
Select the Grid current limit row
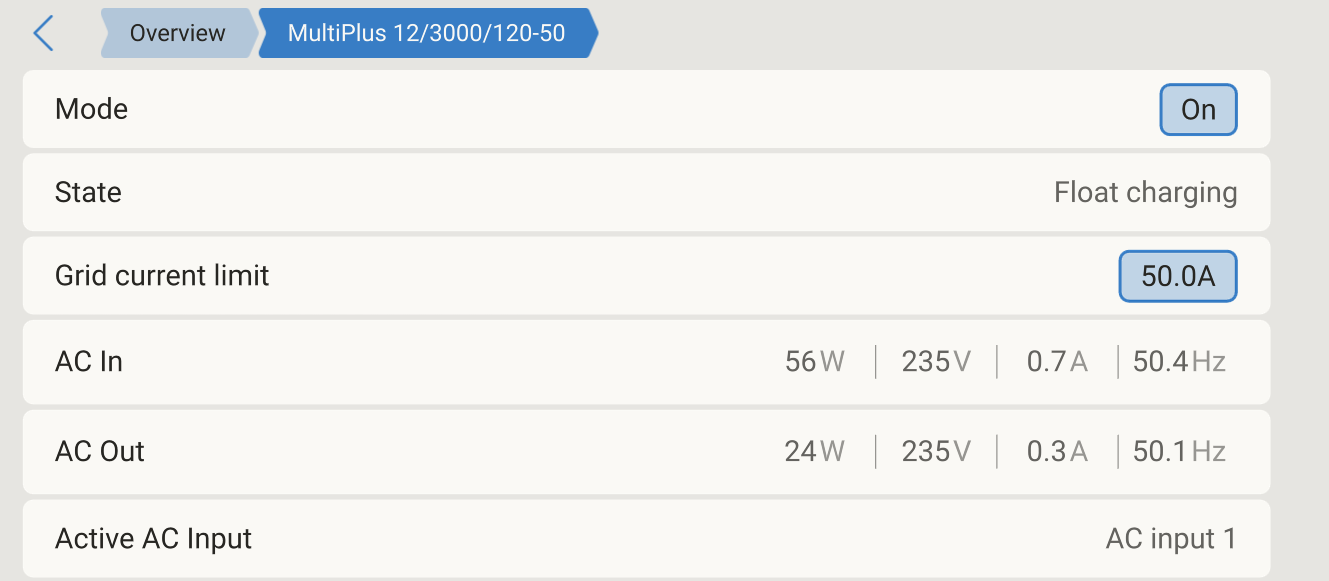pyautogui.click(x=646, y=276)
